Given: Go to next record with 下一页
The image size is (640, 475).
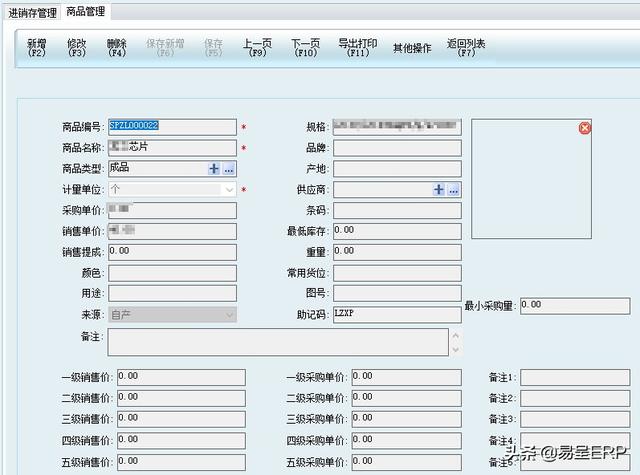Looking at the screenshot, I should tap(305, 49).
